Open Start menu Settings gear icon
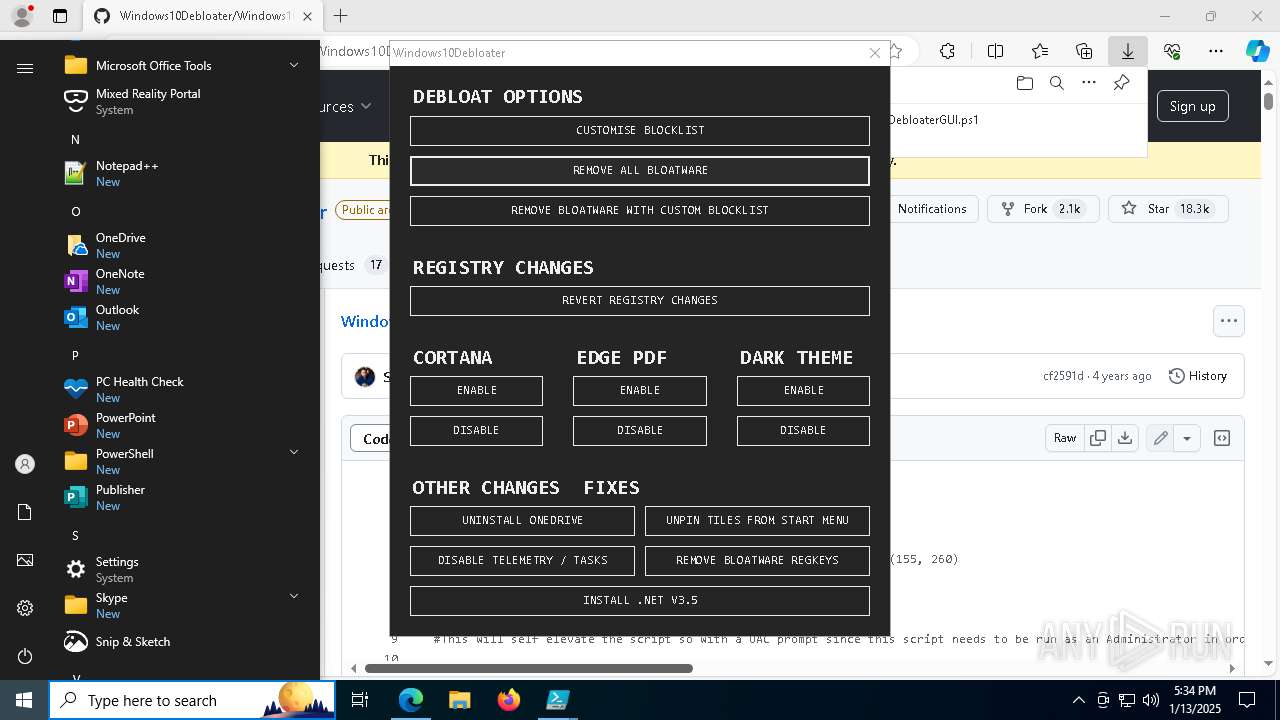The height and width of the screenshot is (720, 1280). click(x=25, y=608)
